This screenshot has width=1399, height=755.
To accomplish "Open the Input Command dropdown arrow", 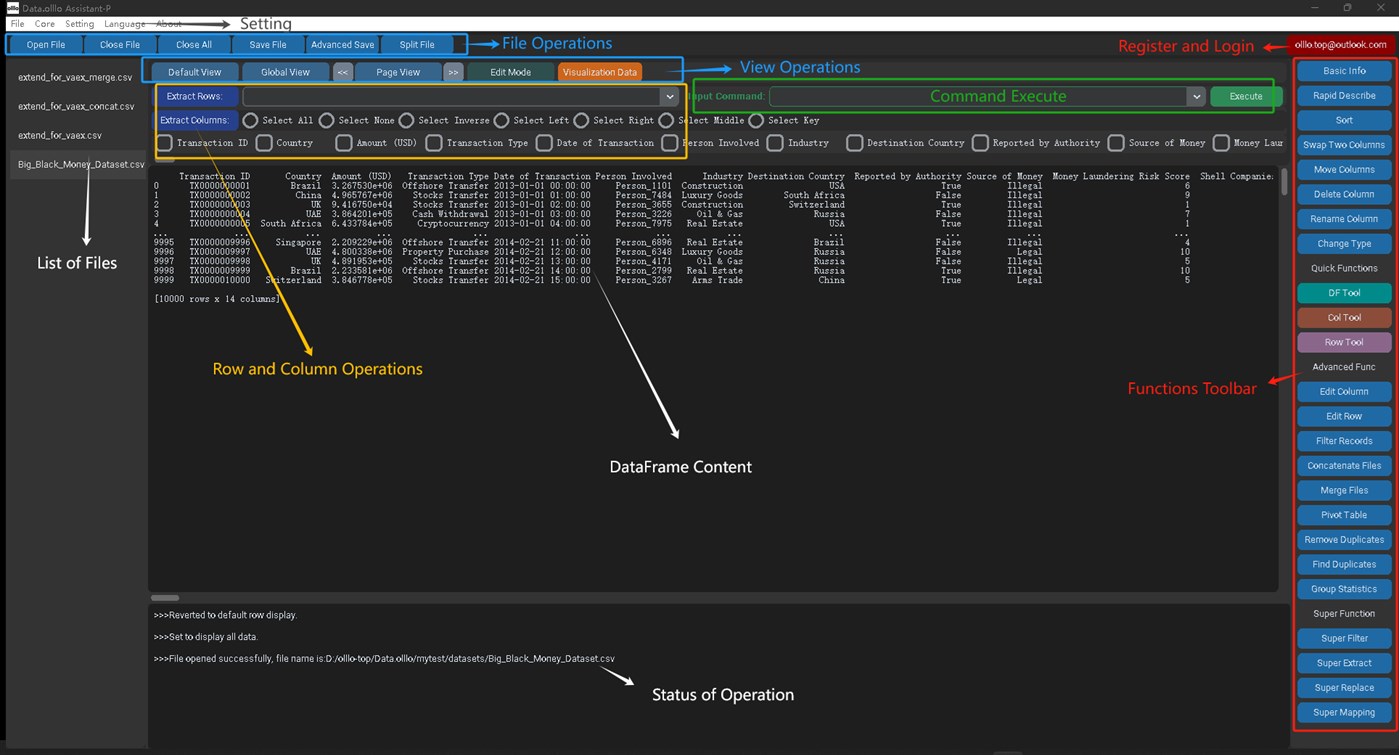I will point(1196,96).
